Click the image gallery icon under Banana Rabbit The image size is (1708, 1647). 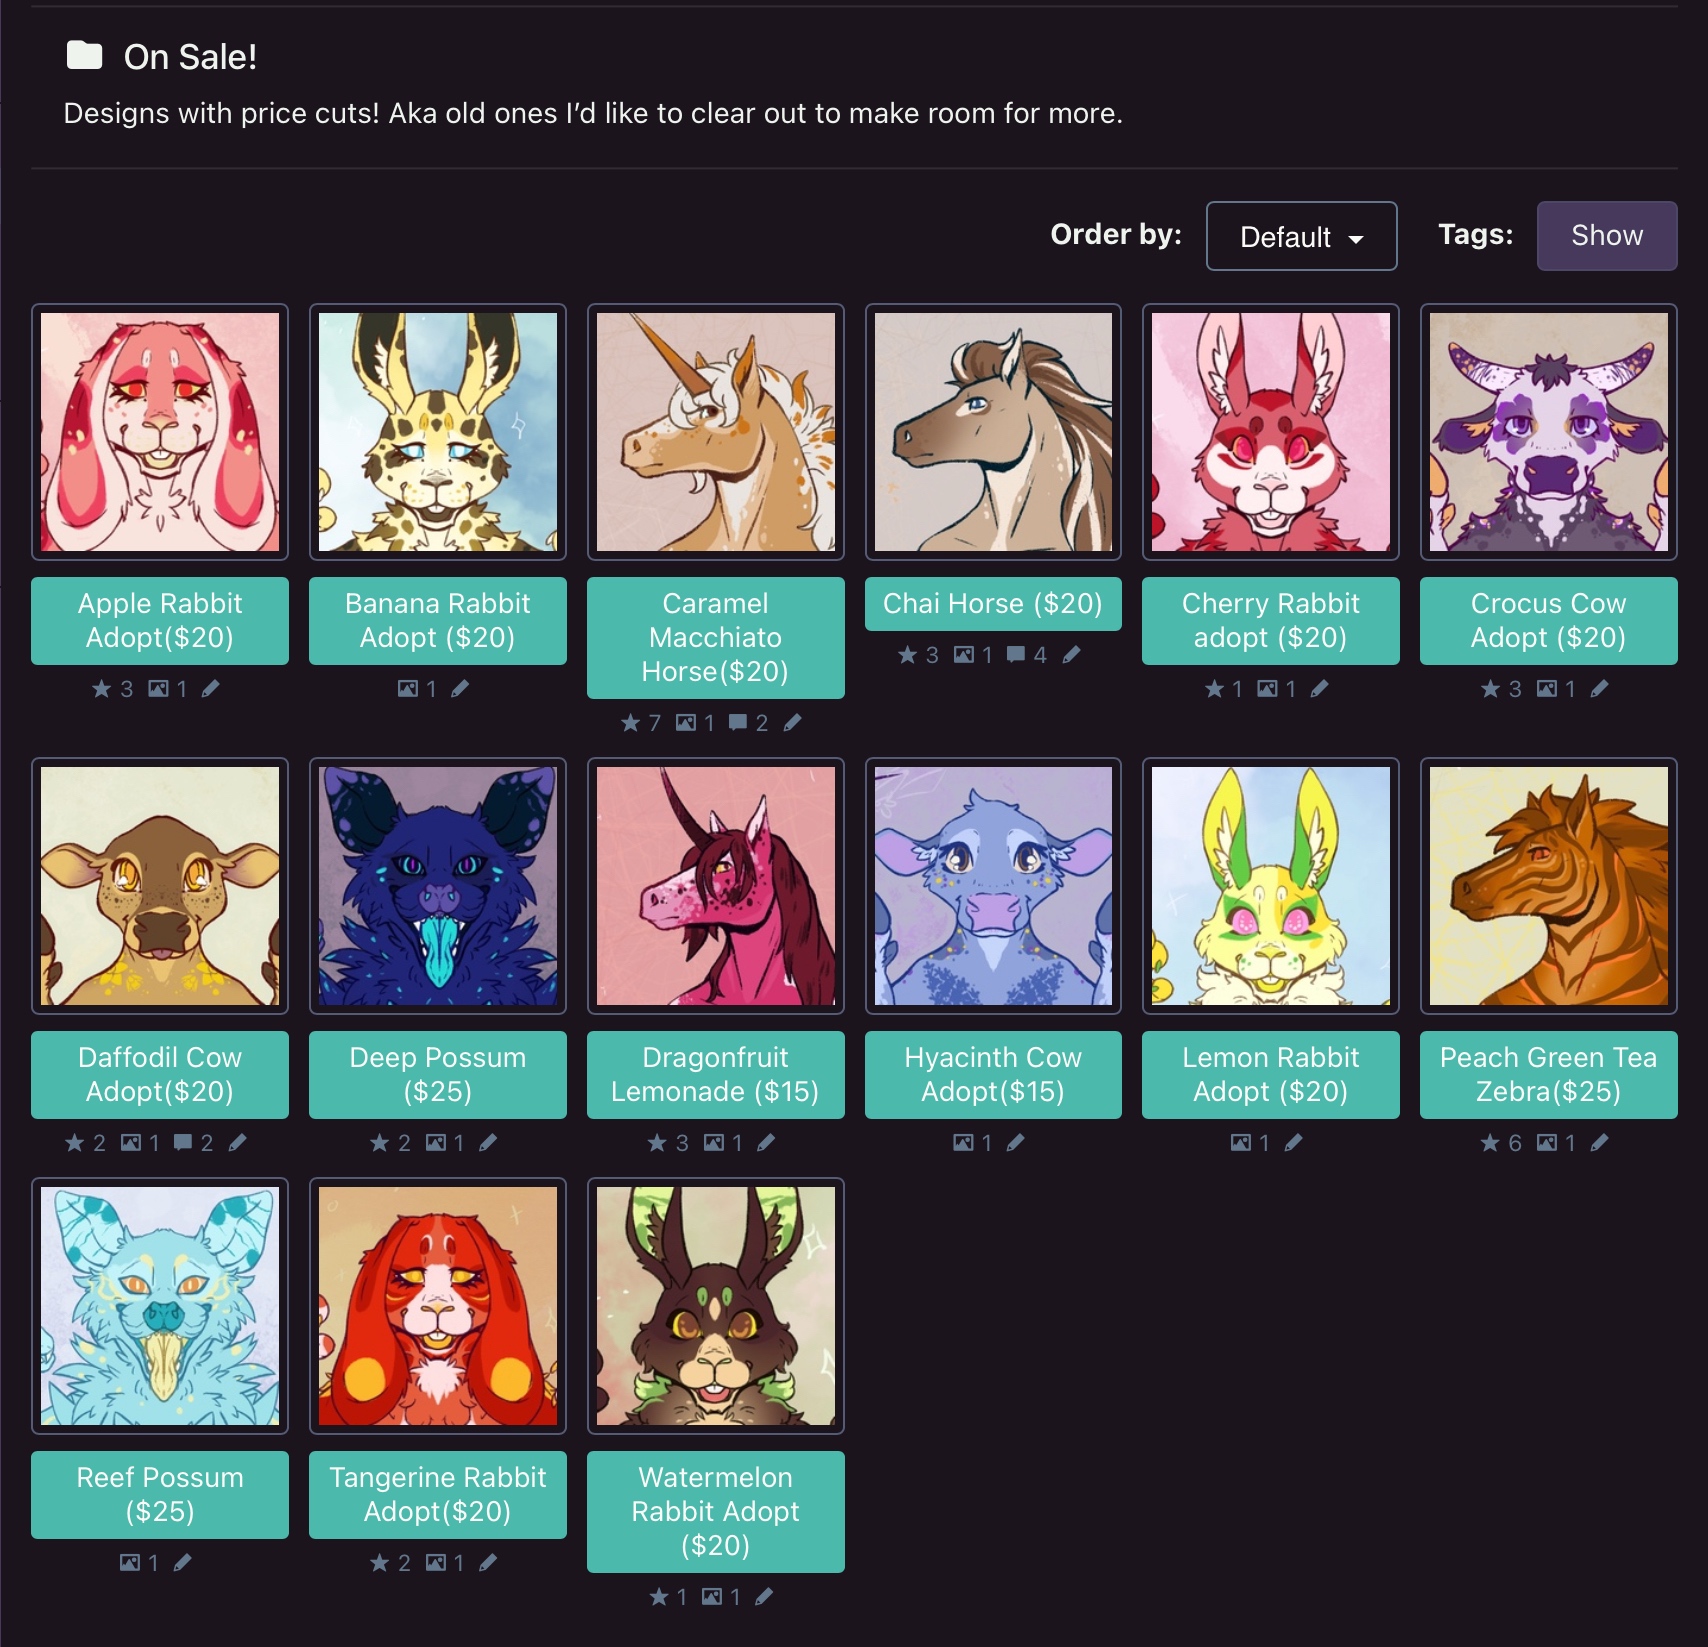tap(408, 689)
